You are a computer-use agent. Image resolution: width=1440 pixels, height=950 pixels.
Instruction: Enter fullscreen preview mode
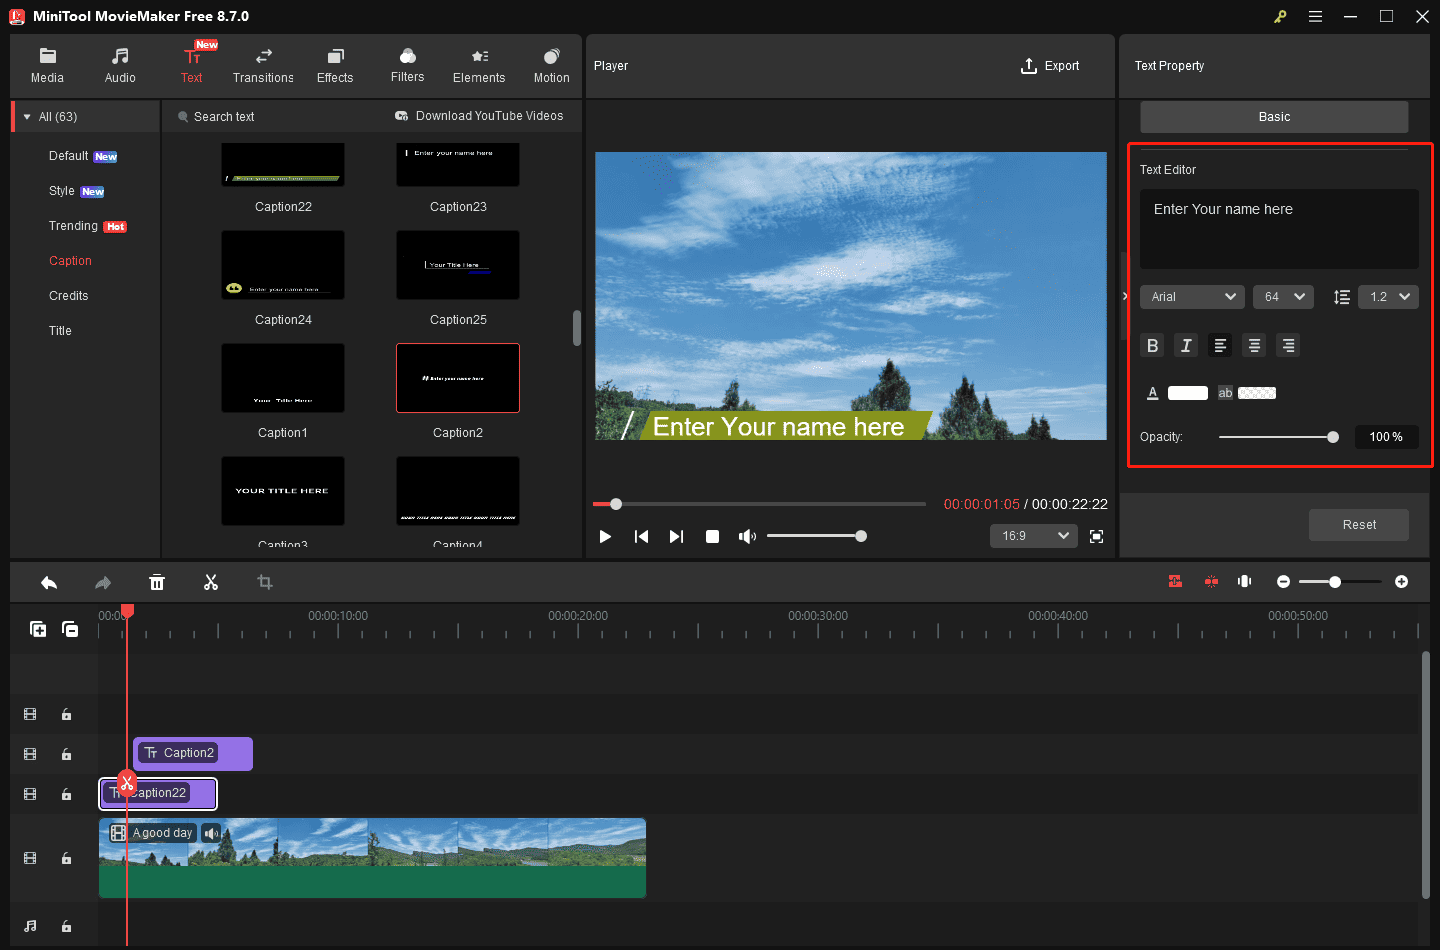point(1096,537)
